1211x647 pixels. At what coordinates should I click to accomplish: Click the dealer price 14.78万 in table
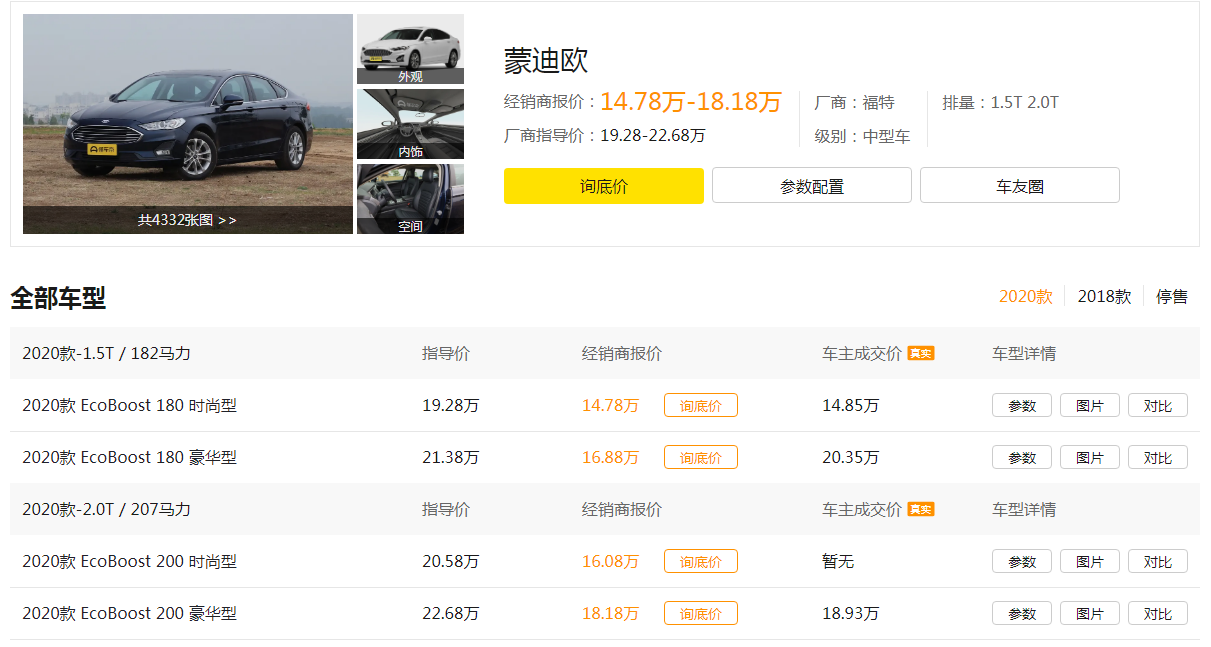(610, 406)
